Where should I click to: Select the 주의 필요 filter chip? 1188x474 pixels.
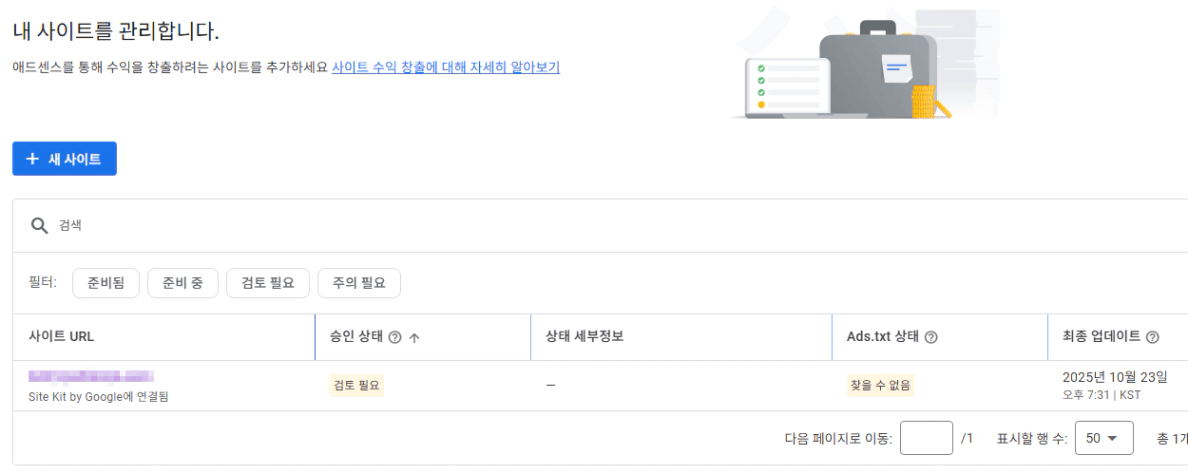click(x=359, y=283)
